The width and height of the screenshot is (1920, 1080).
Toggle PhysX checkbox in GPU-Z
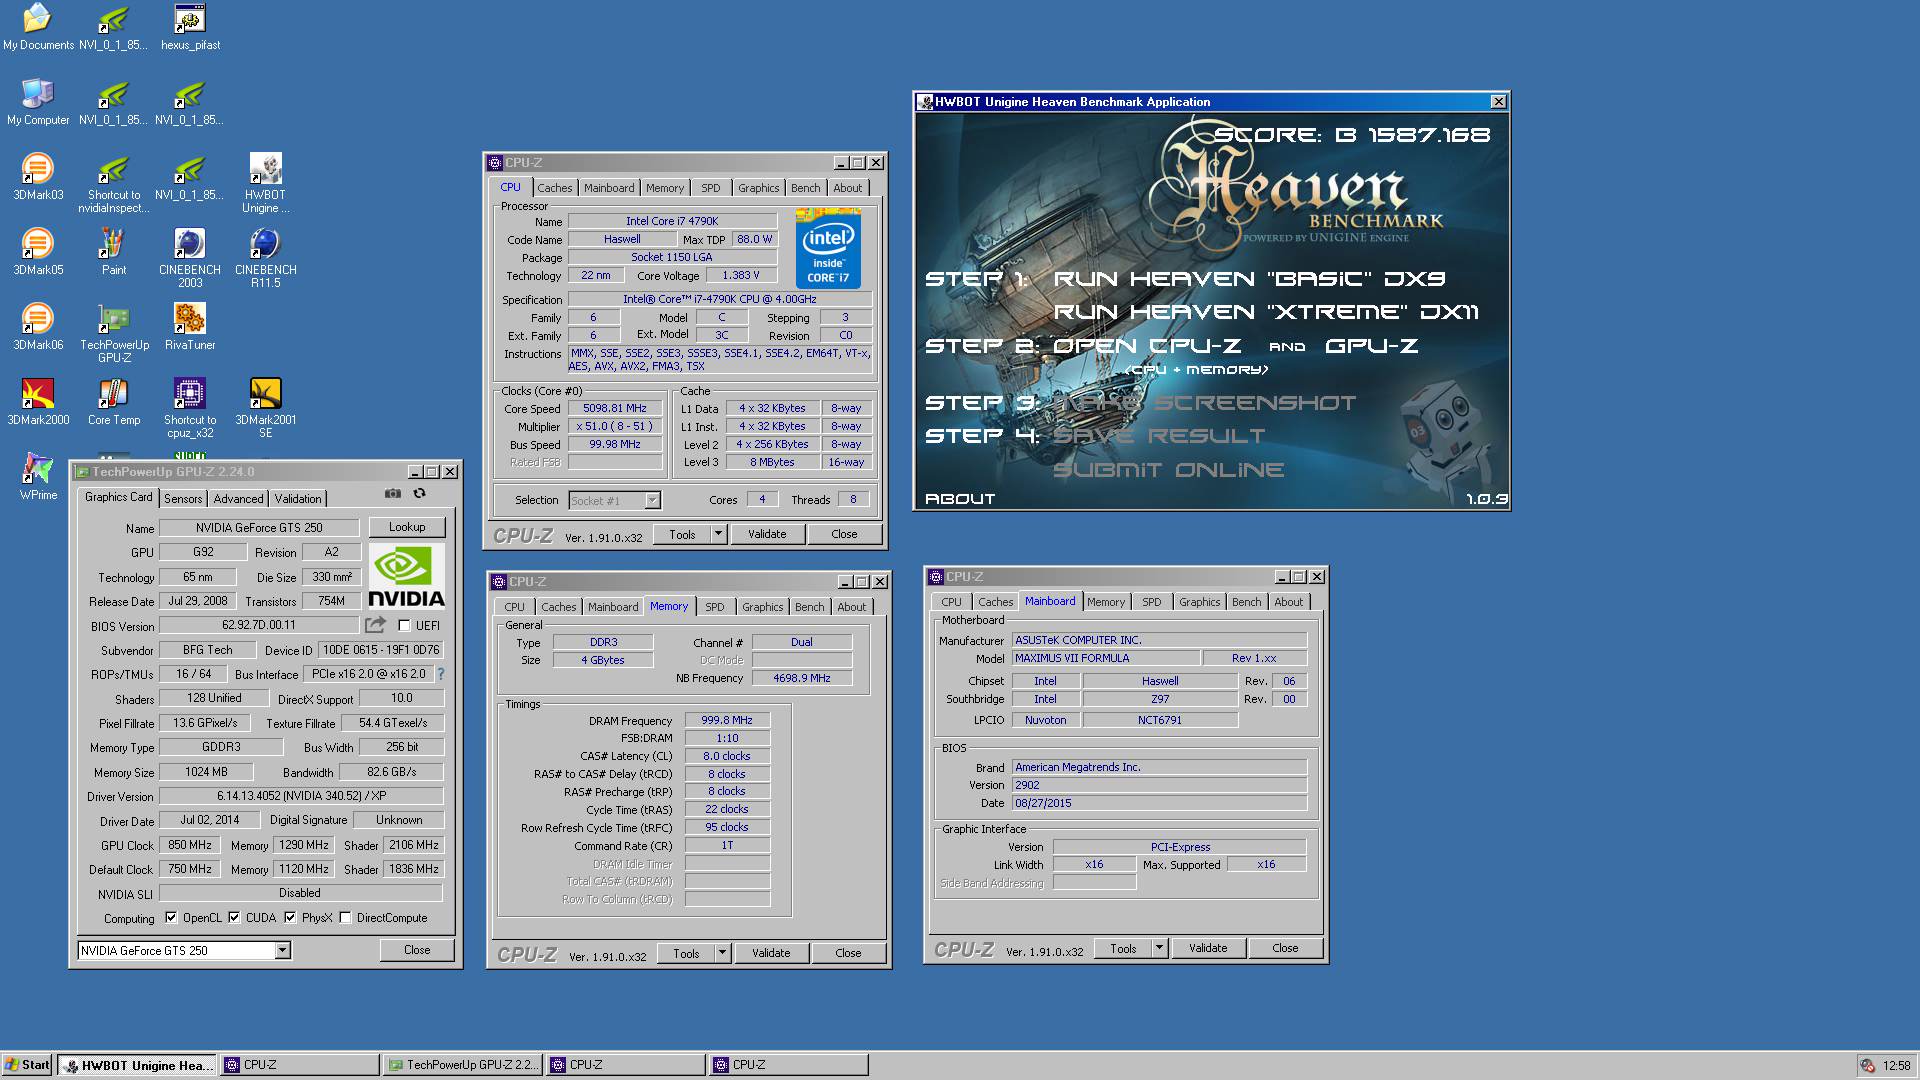pyautogui.click(x=290, y=918)
